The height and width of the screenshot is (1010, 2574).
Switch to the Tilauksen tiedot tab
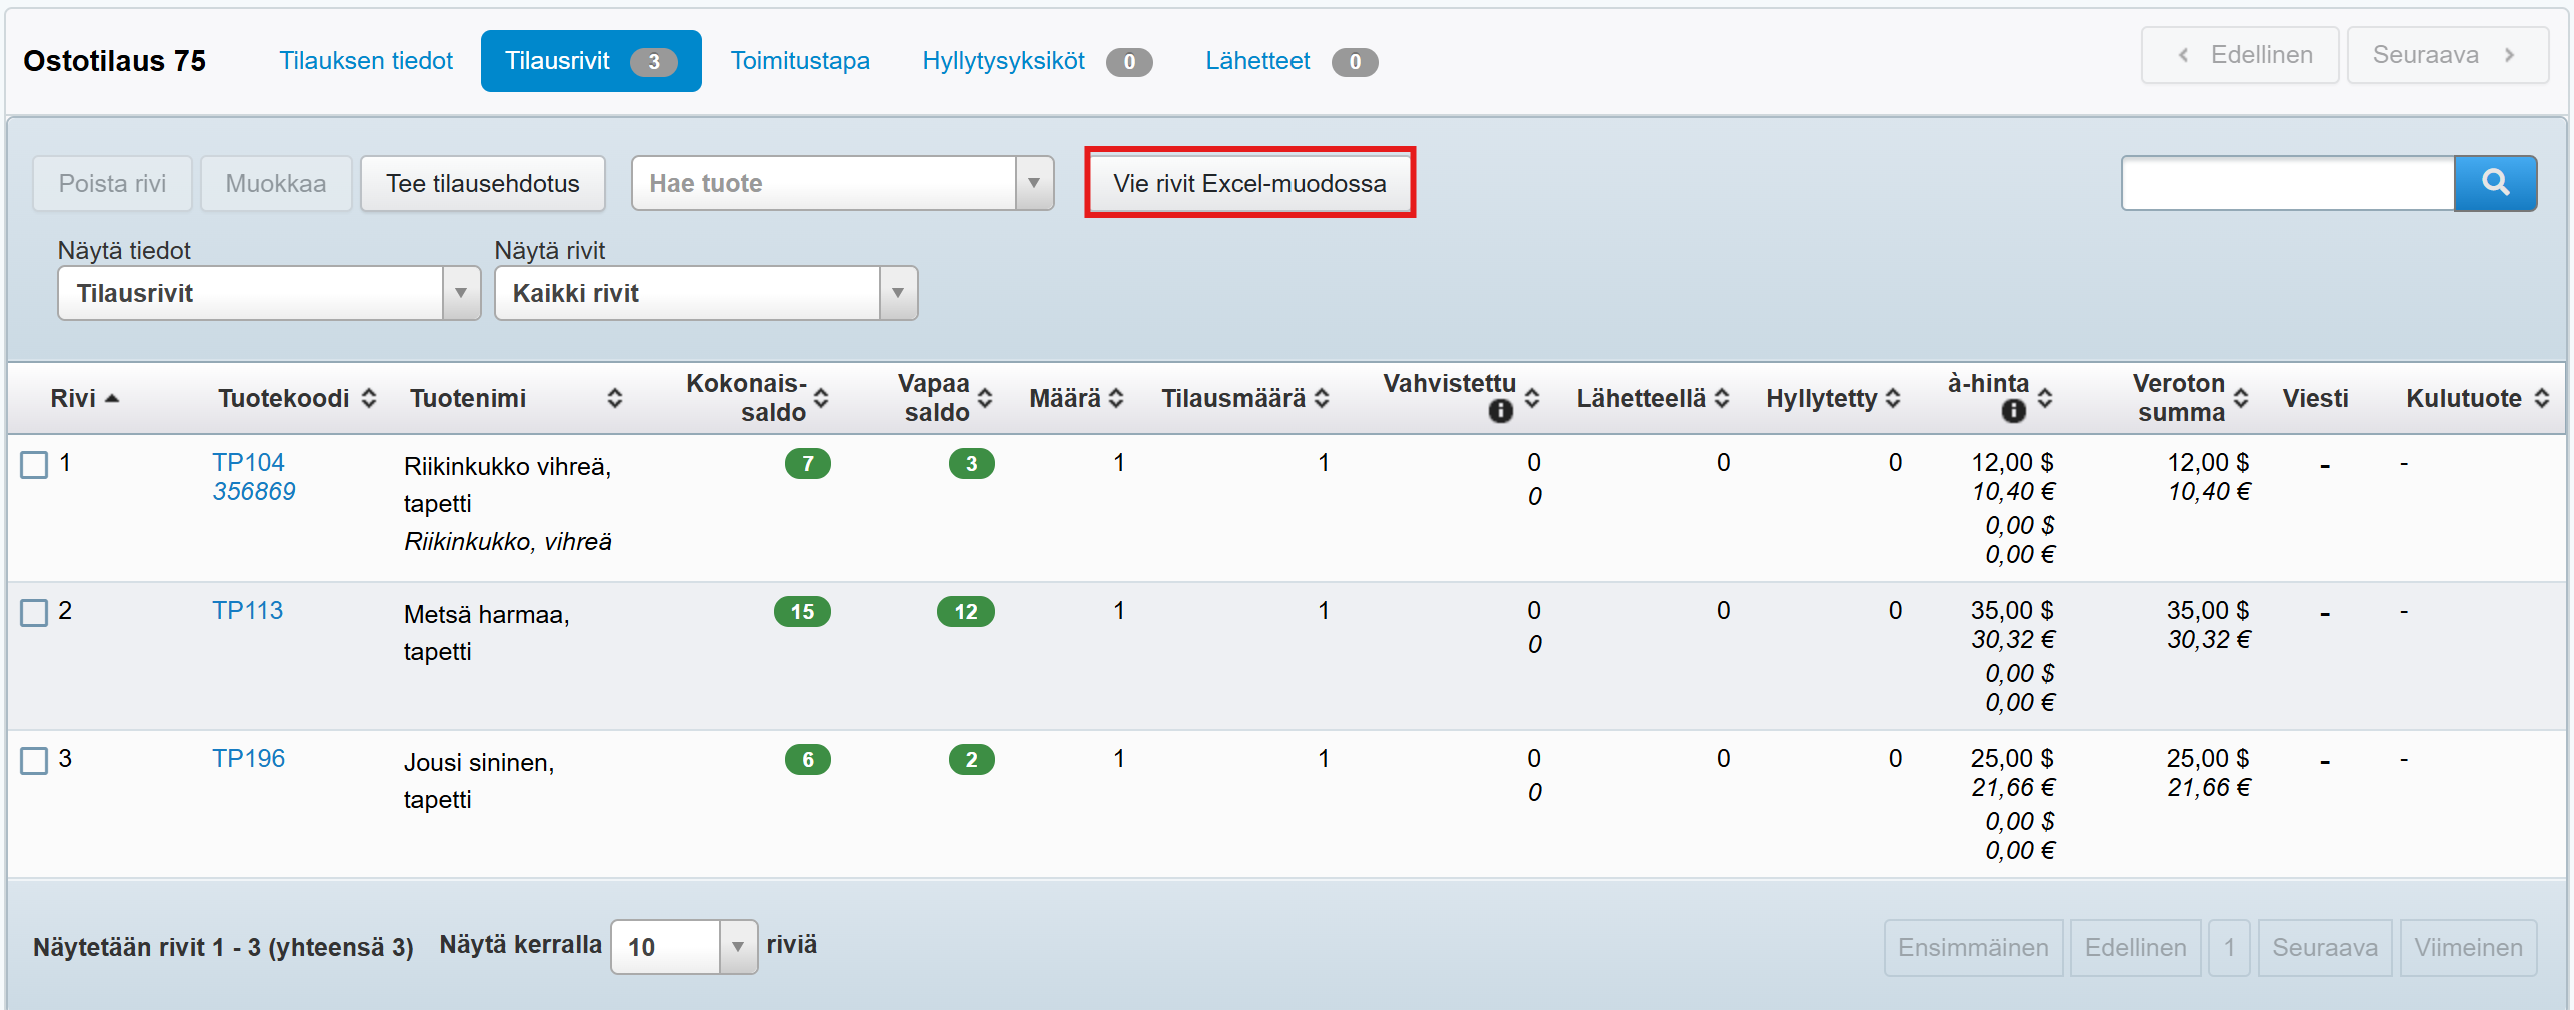pyautogui.click(x=365, y=61)
